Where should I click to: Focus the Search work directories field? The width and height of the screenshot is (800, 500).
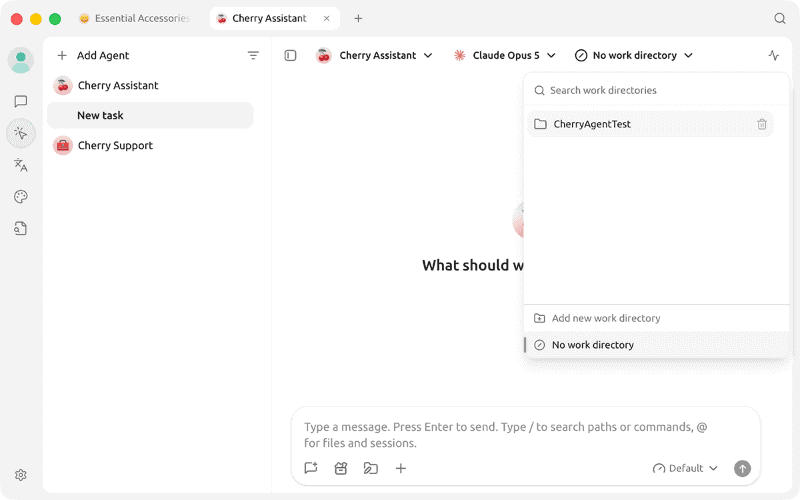click(x=657, y=90)
